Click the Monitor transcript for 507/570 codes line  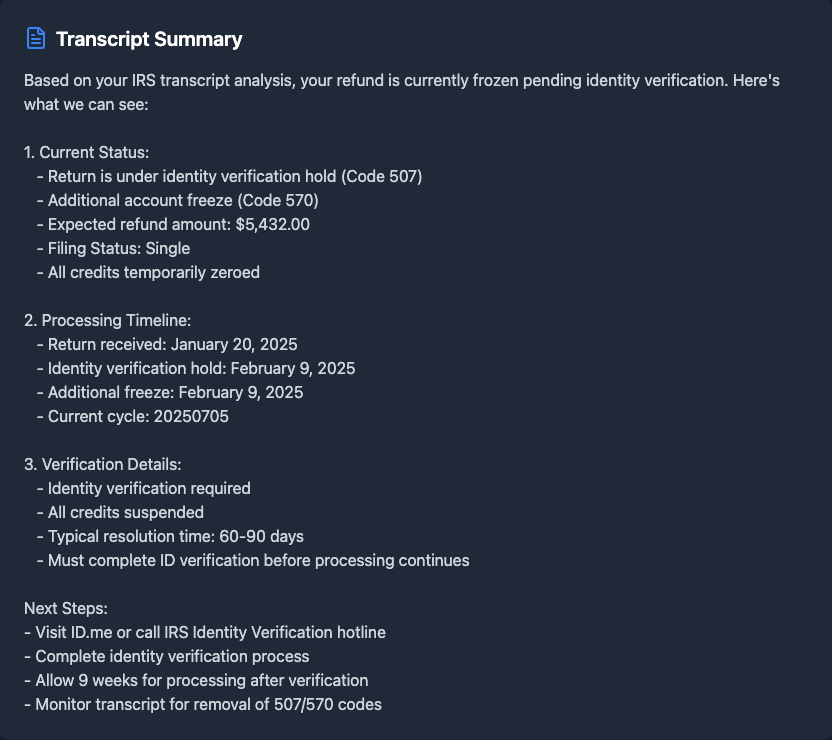coord(203,704)
